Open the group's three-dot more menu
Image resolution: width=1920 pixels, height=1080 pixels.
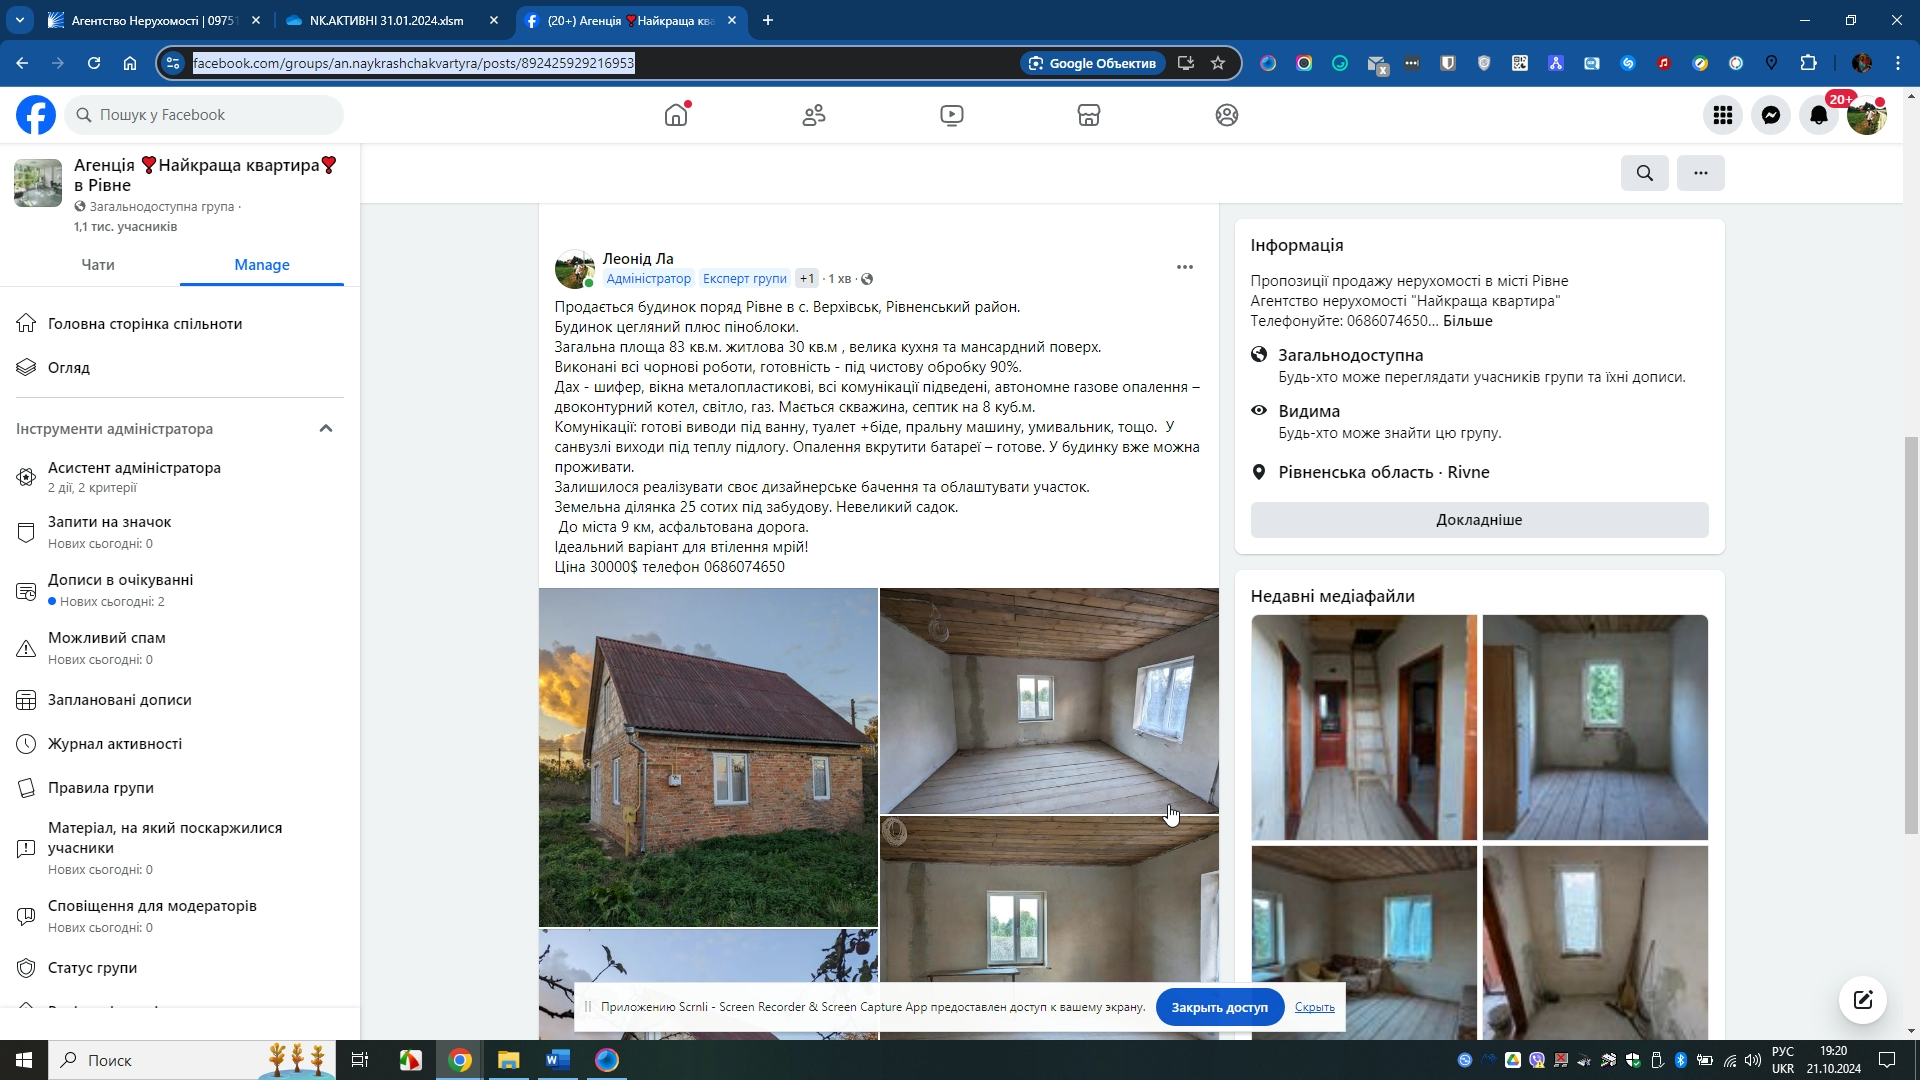(x=1700, y=173)
